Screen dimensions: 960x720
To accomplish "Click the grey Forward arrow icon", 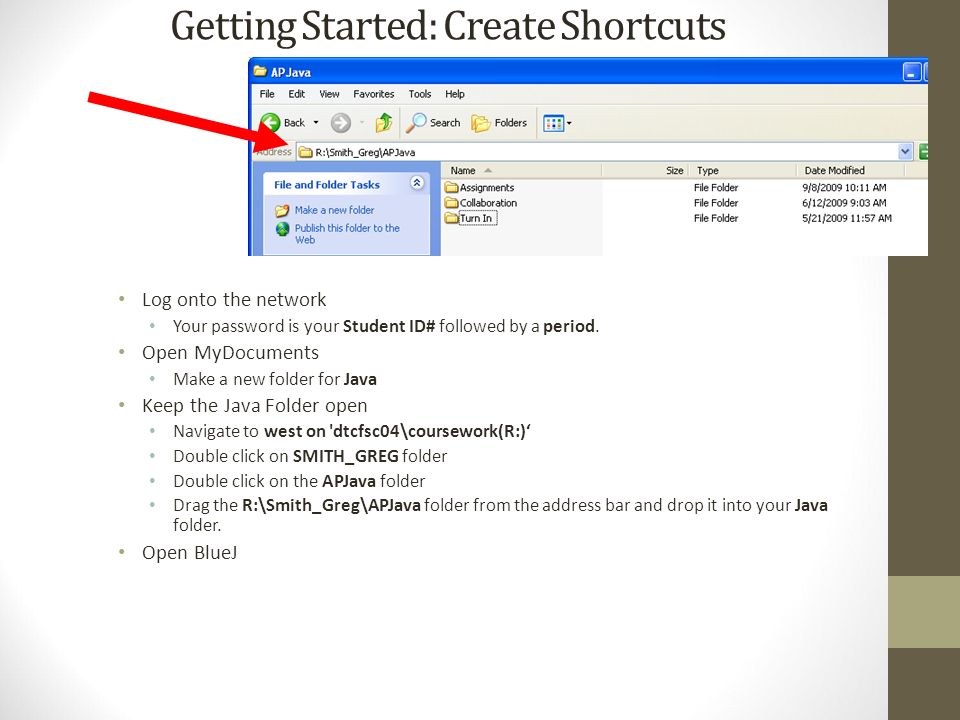I will (x=340, y=123).
